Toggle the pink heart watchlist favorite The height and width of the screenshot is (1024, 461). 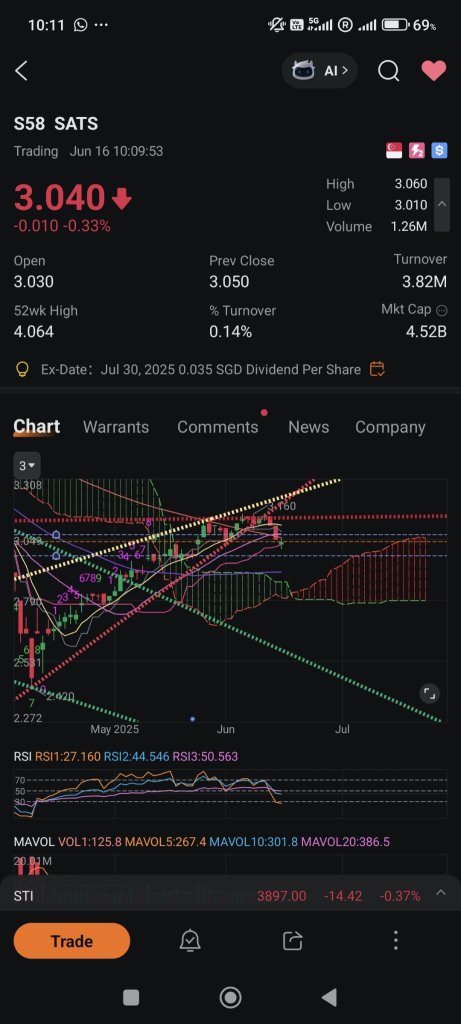pyautogui.click(x=434, y=71)
